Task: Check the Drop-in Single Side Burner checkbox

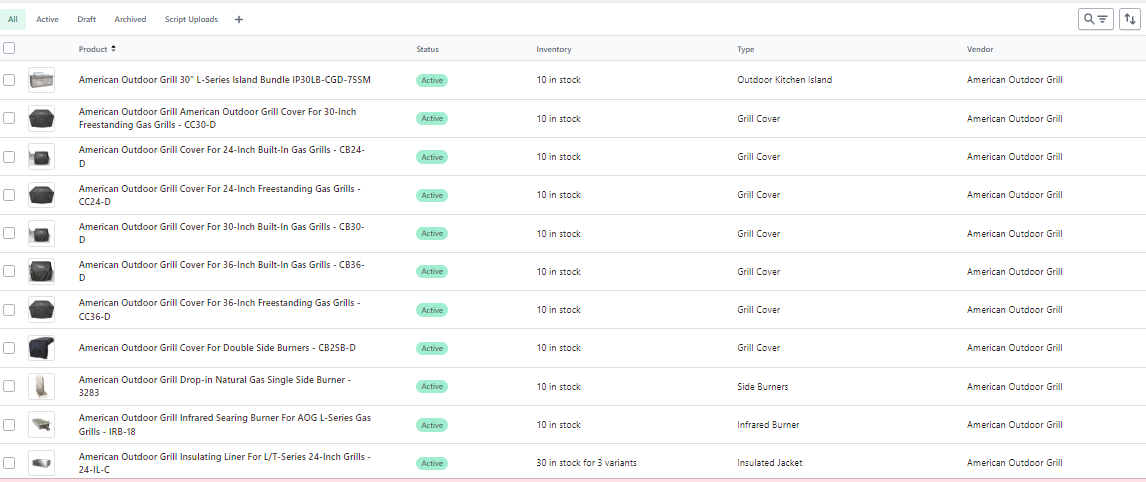Action: point(9,385)
